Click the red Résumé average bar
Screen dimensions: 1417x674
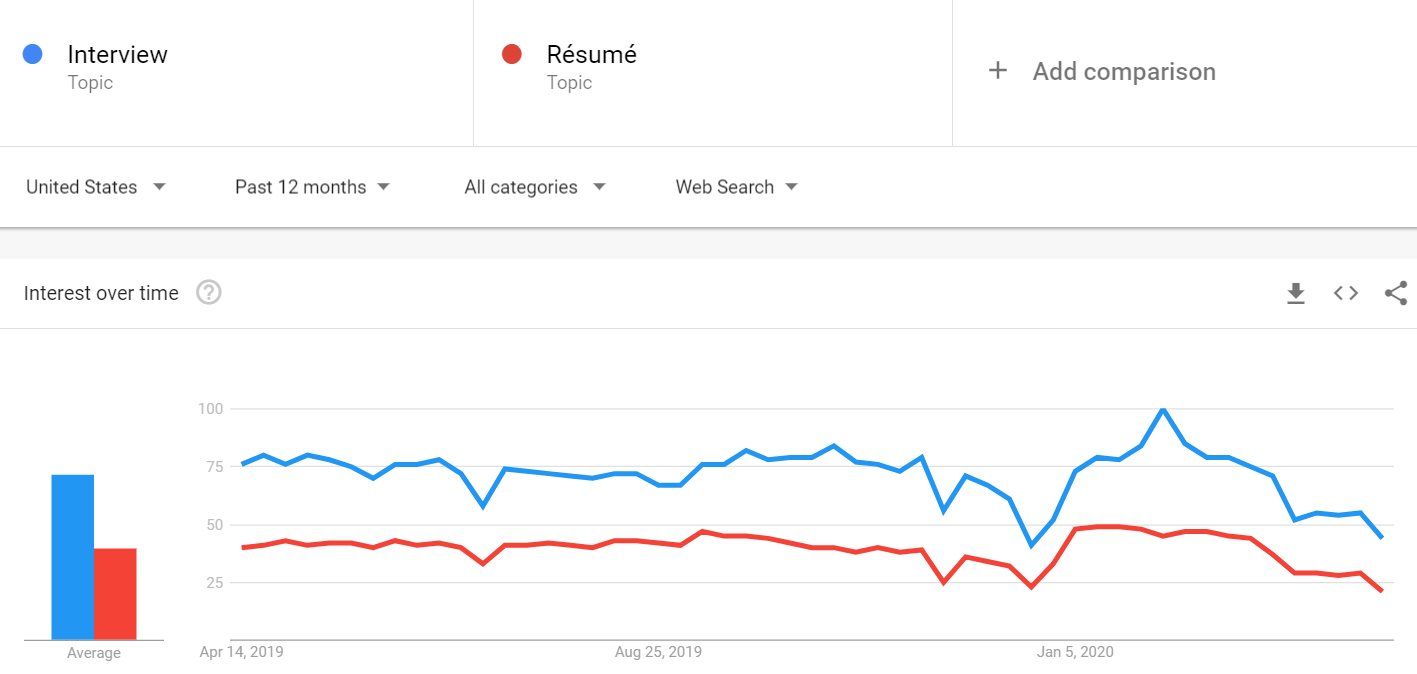[115, 594]
